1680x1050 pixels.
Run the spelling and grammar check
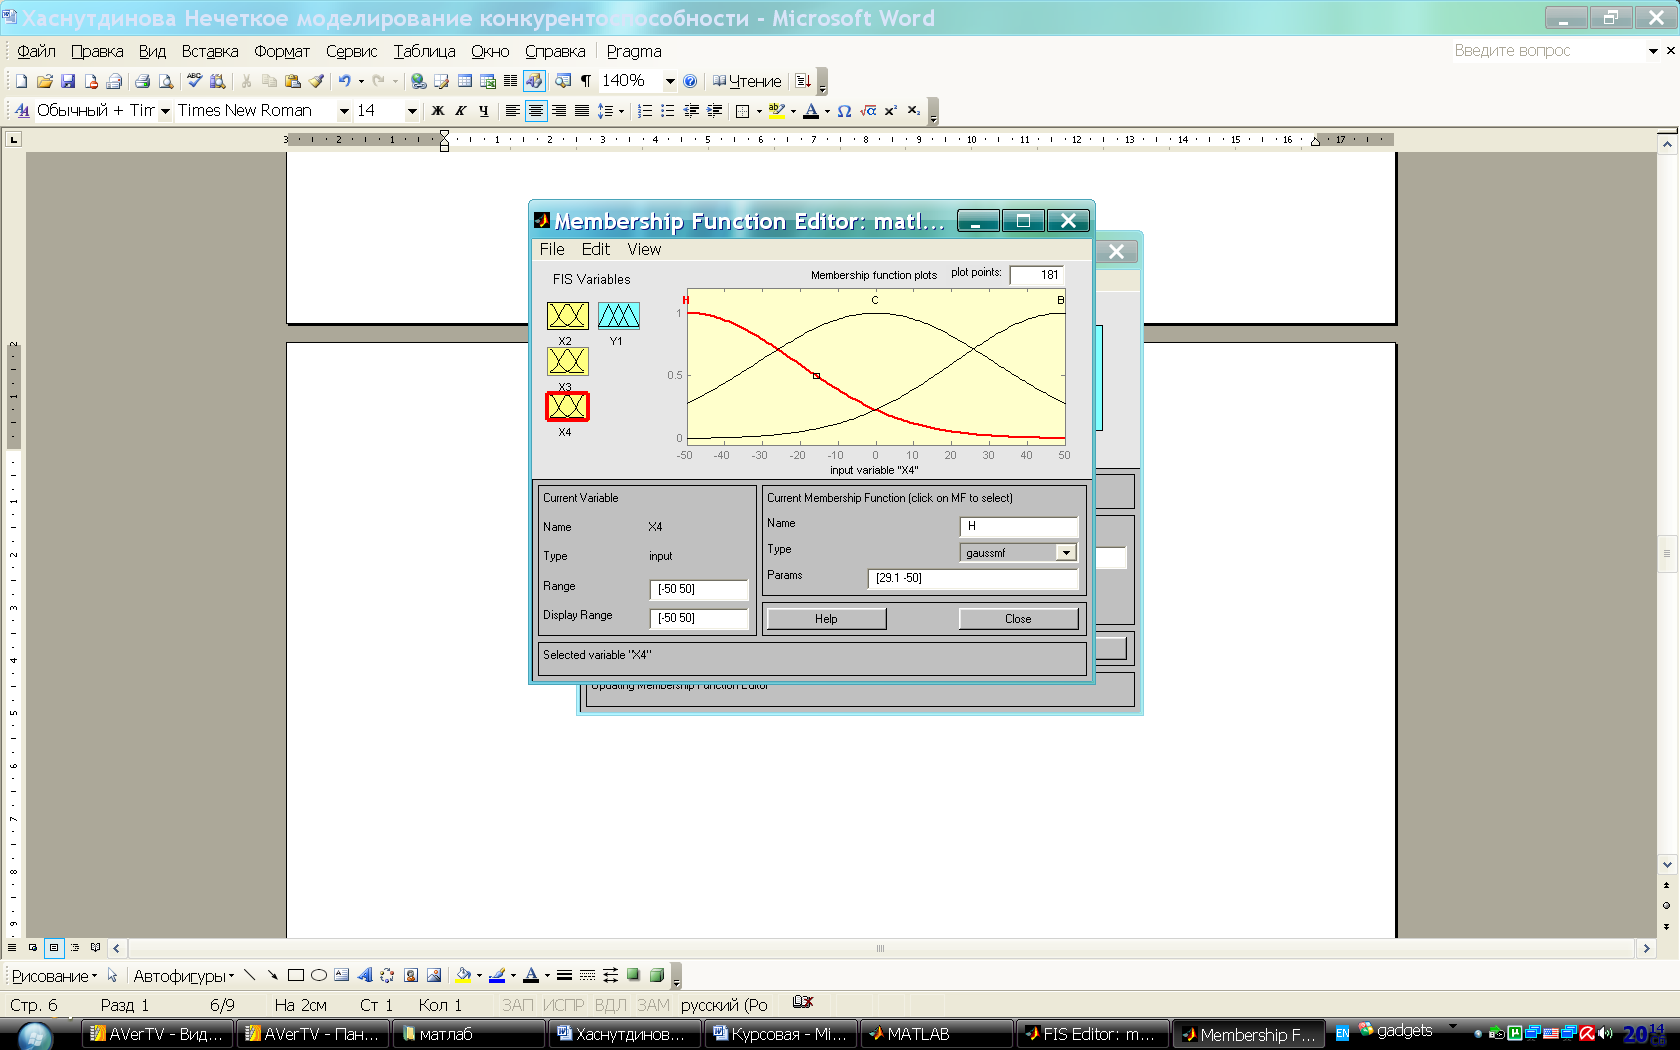195,81
